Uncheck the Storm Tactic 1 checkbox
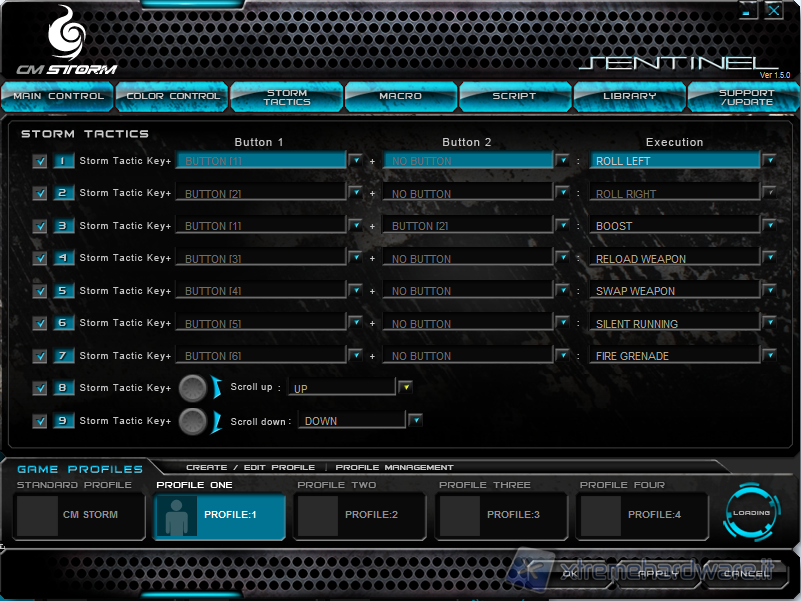 [40, 161]
